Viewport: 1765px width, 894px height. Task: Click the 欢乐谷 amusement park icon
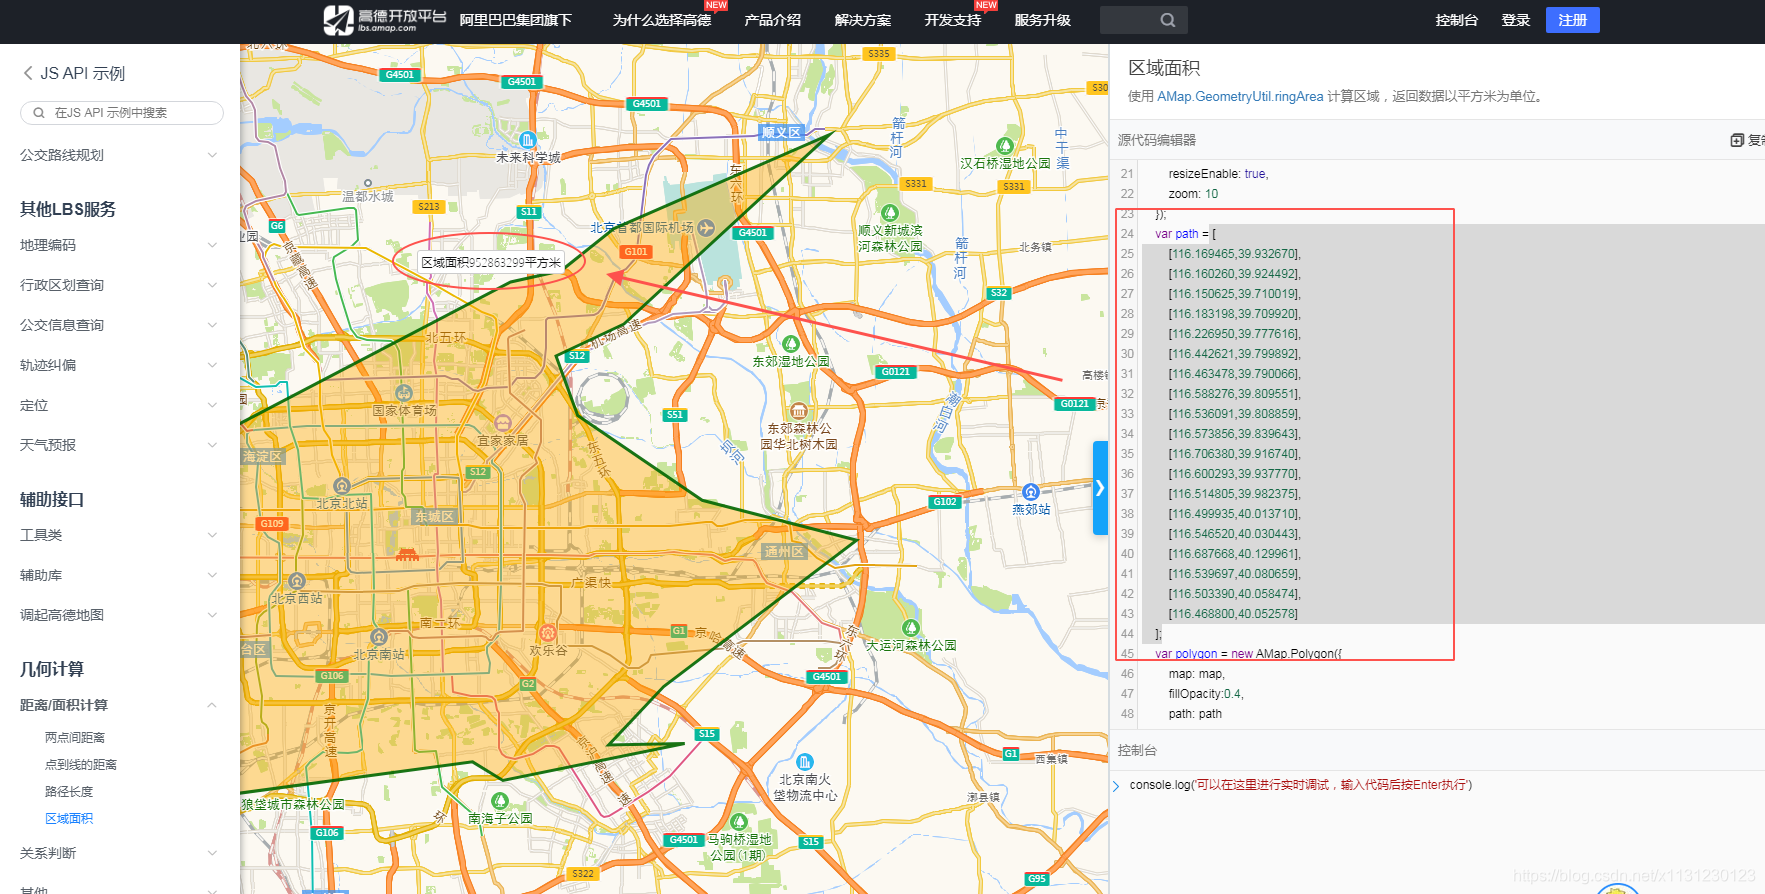548,633
